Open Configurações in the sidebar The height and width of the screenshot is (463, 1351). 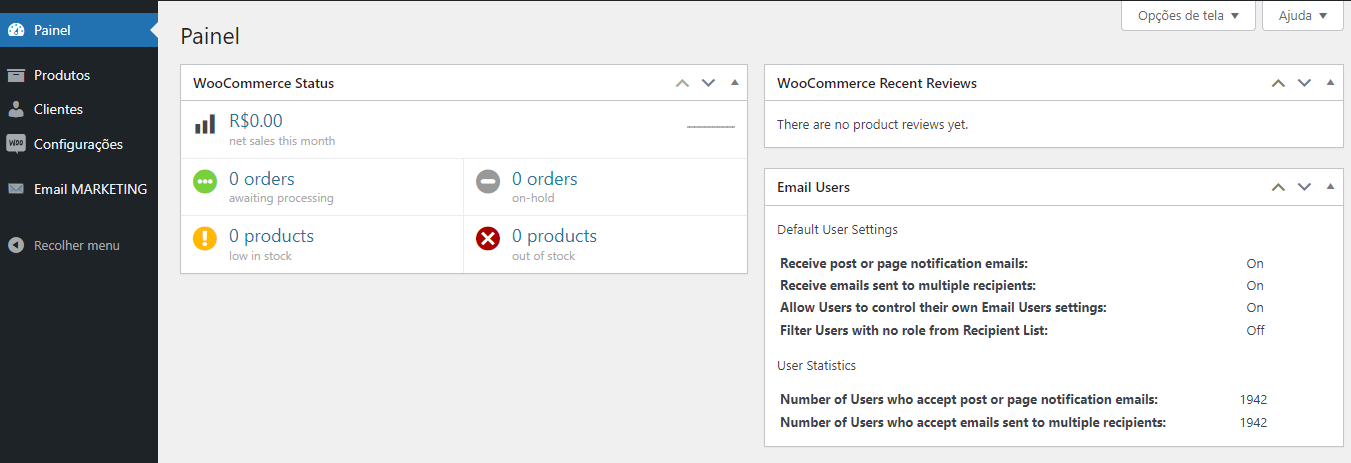click(79, 144)
